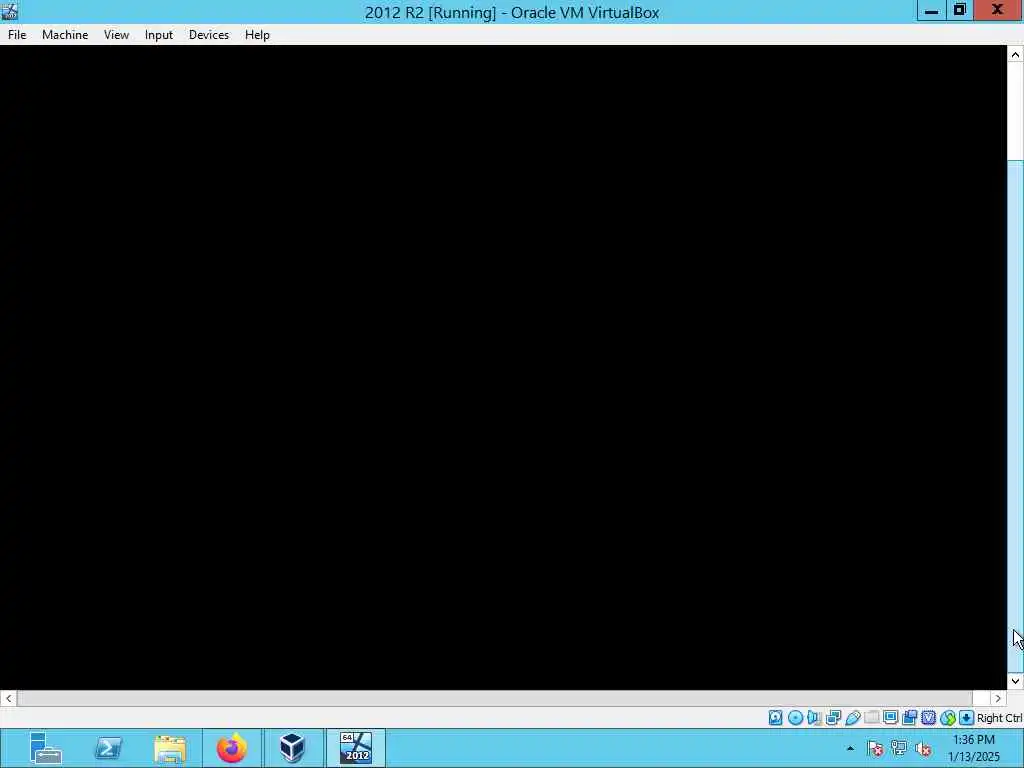
Task: Open the Help menu
Action: [x=257, y=35]
